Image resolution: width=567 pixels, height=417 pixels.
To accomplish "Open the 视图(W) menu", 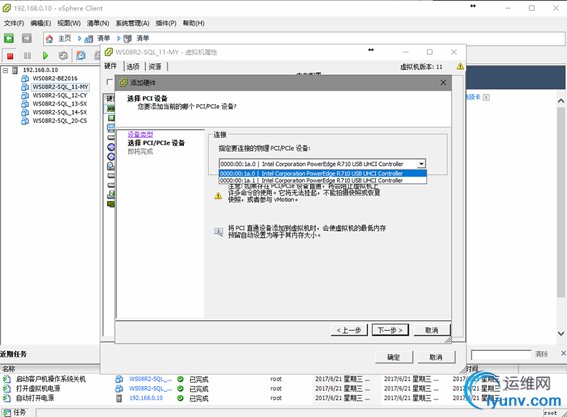I will pos(69,23).
